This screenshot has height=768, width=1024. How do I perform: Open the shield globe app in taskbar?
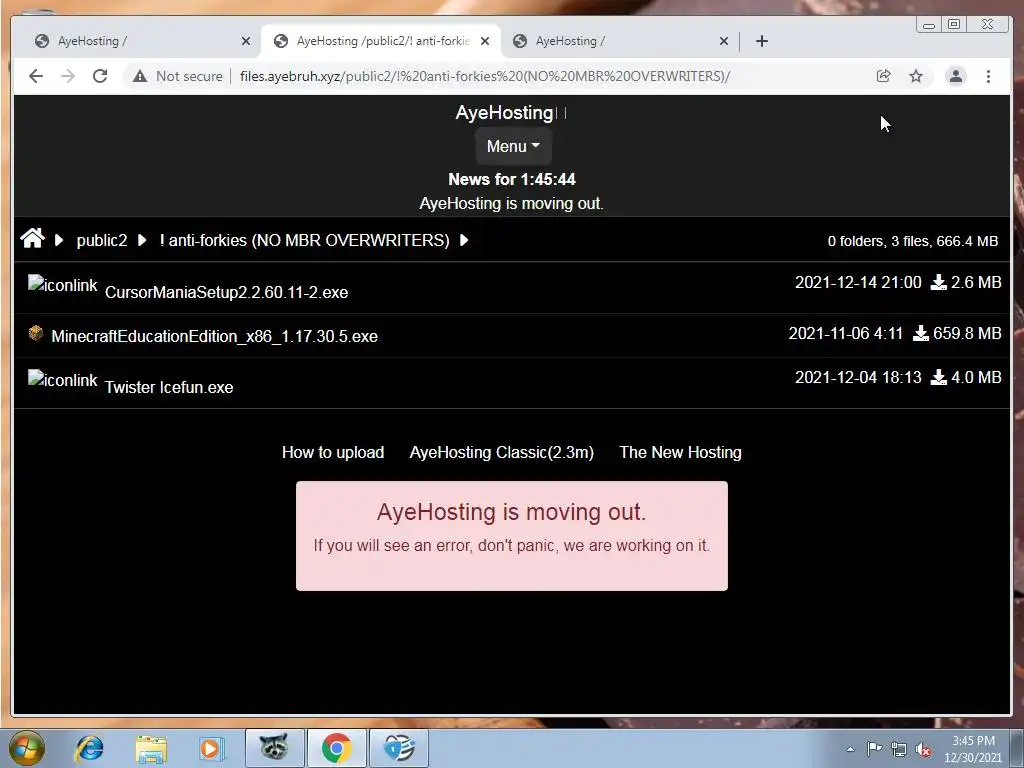(399, 748)
